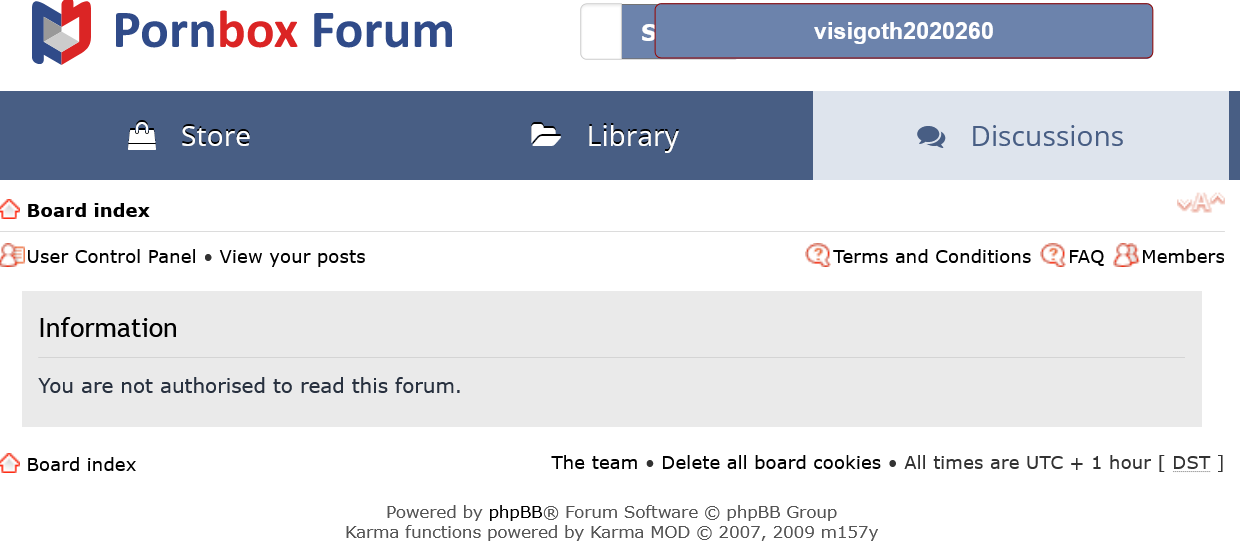
Task: Click the shopping bag Store icon
Action: (142, 136)
